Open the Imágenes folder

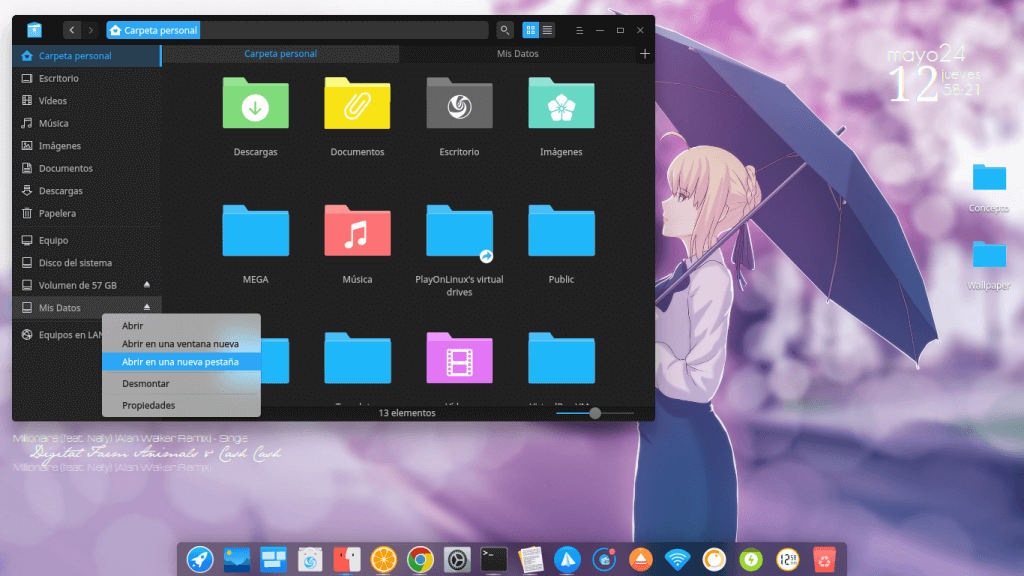click(x=561, y=103)
